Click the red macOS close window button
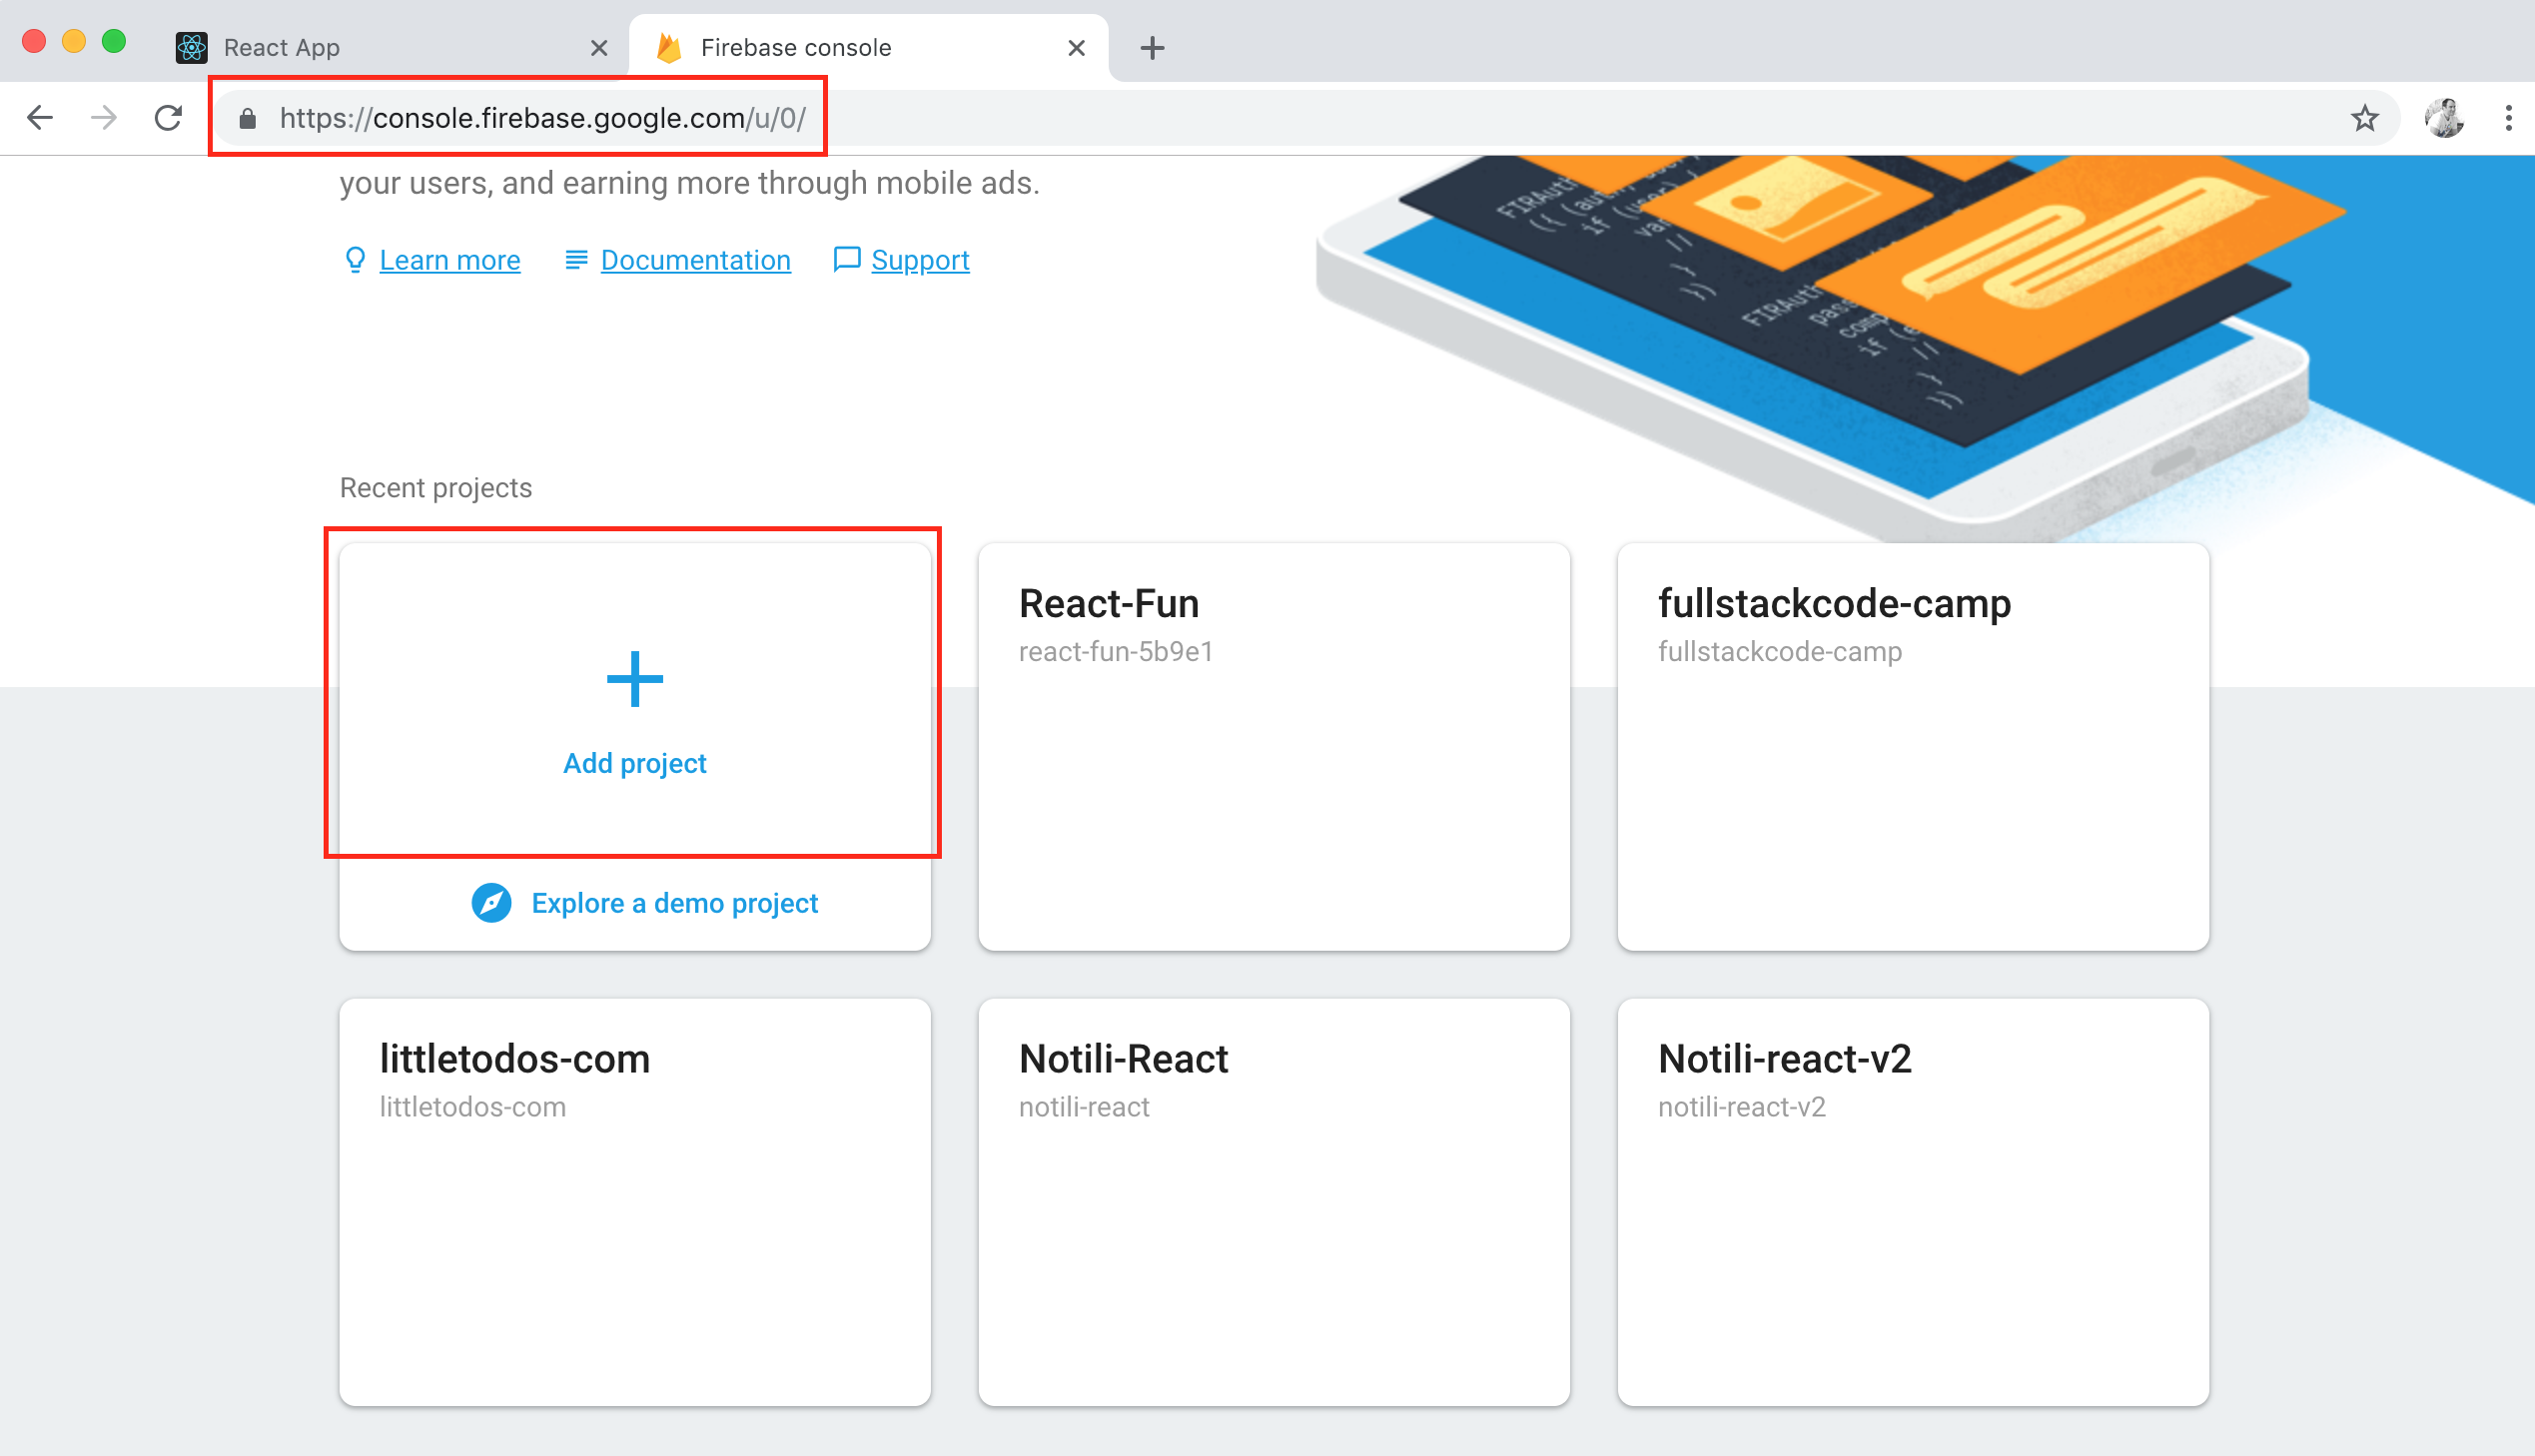Viewport: 2535px width, 1456px height. (34, 41)
